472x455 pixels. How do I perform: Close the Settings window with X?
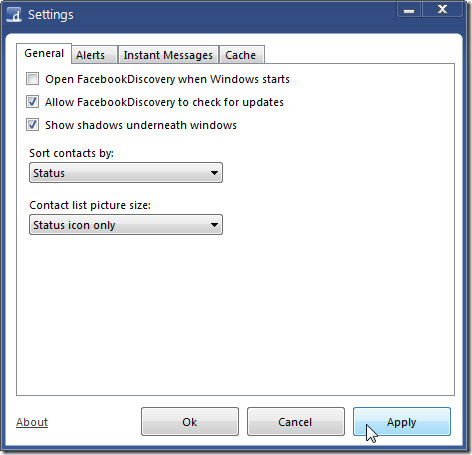click(442, 10)
